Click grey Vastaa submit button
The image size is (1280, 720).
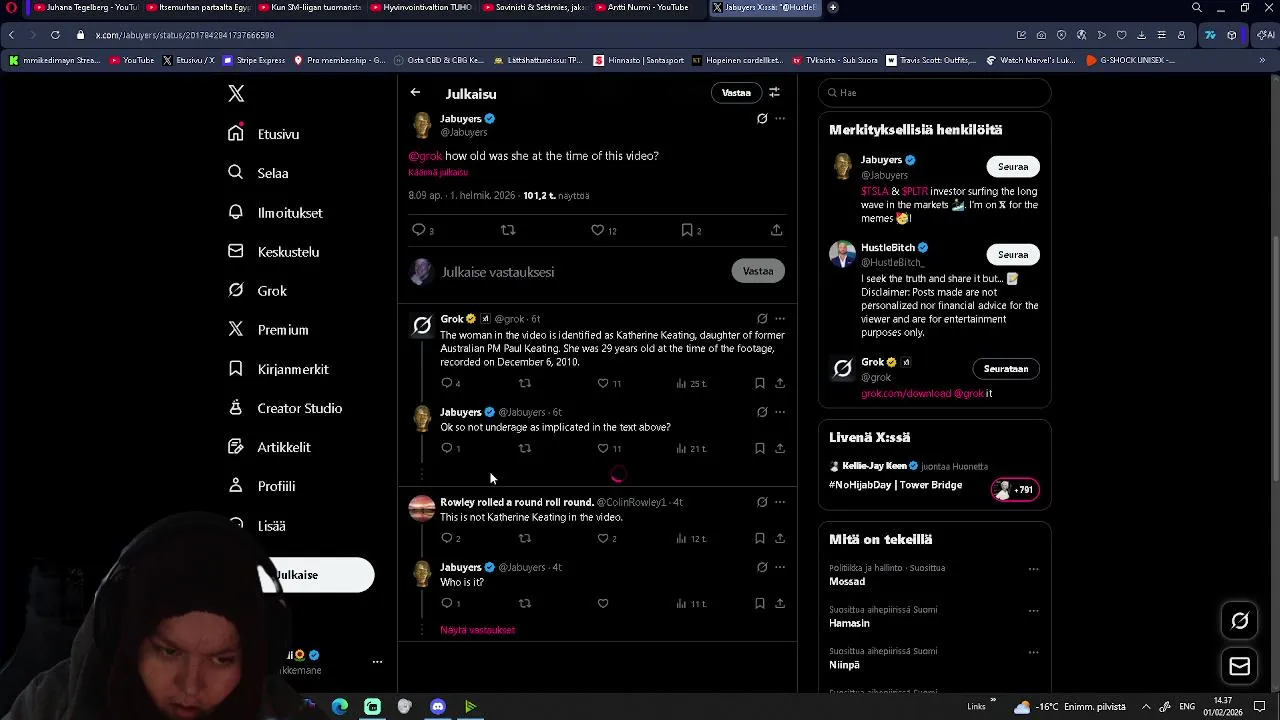pos(758,271)
